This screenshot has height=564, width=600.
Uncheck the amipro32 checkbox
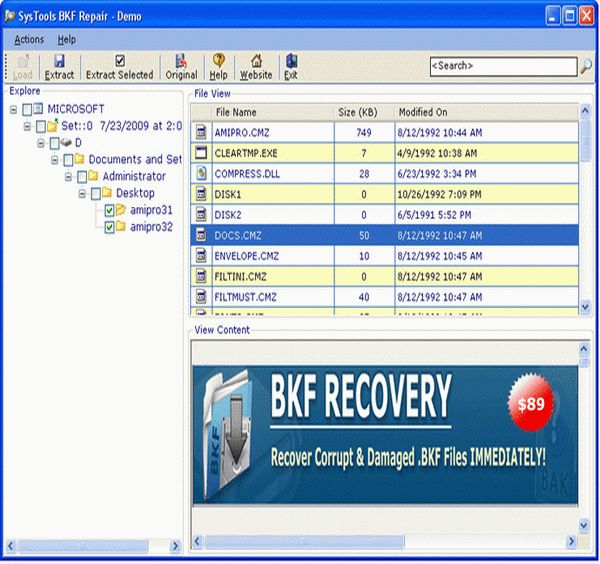pos(109,227)
